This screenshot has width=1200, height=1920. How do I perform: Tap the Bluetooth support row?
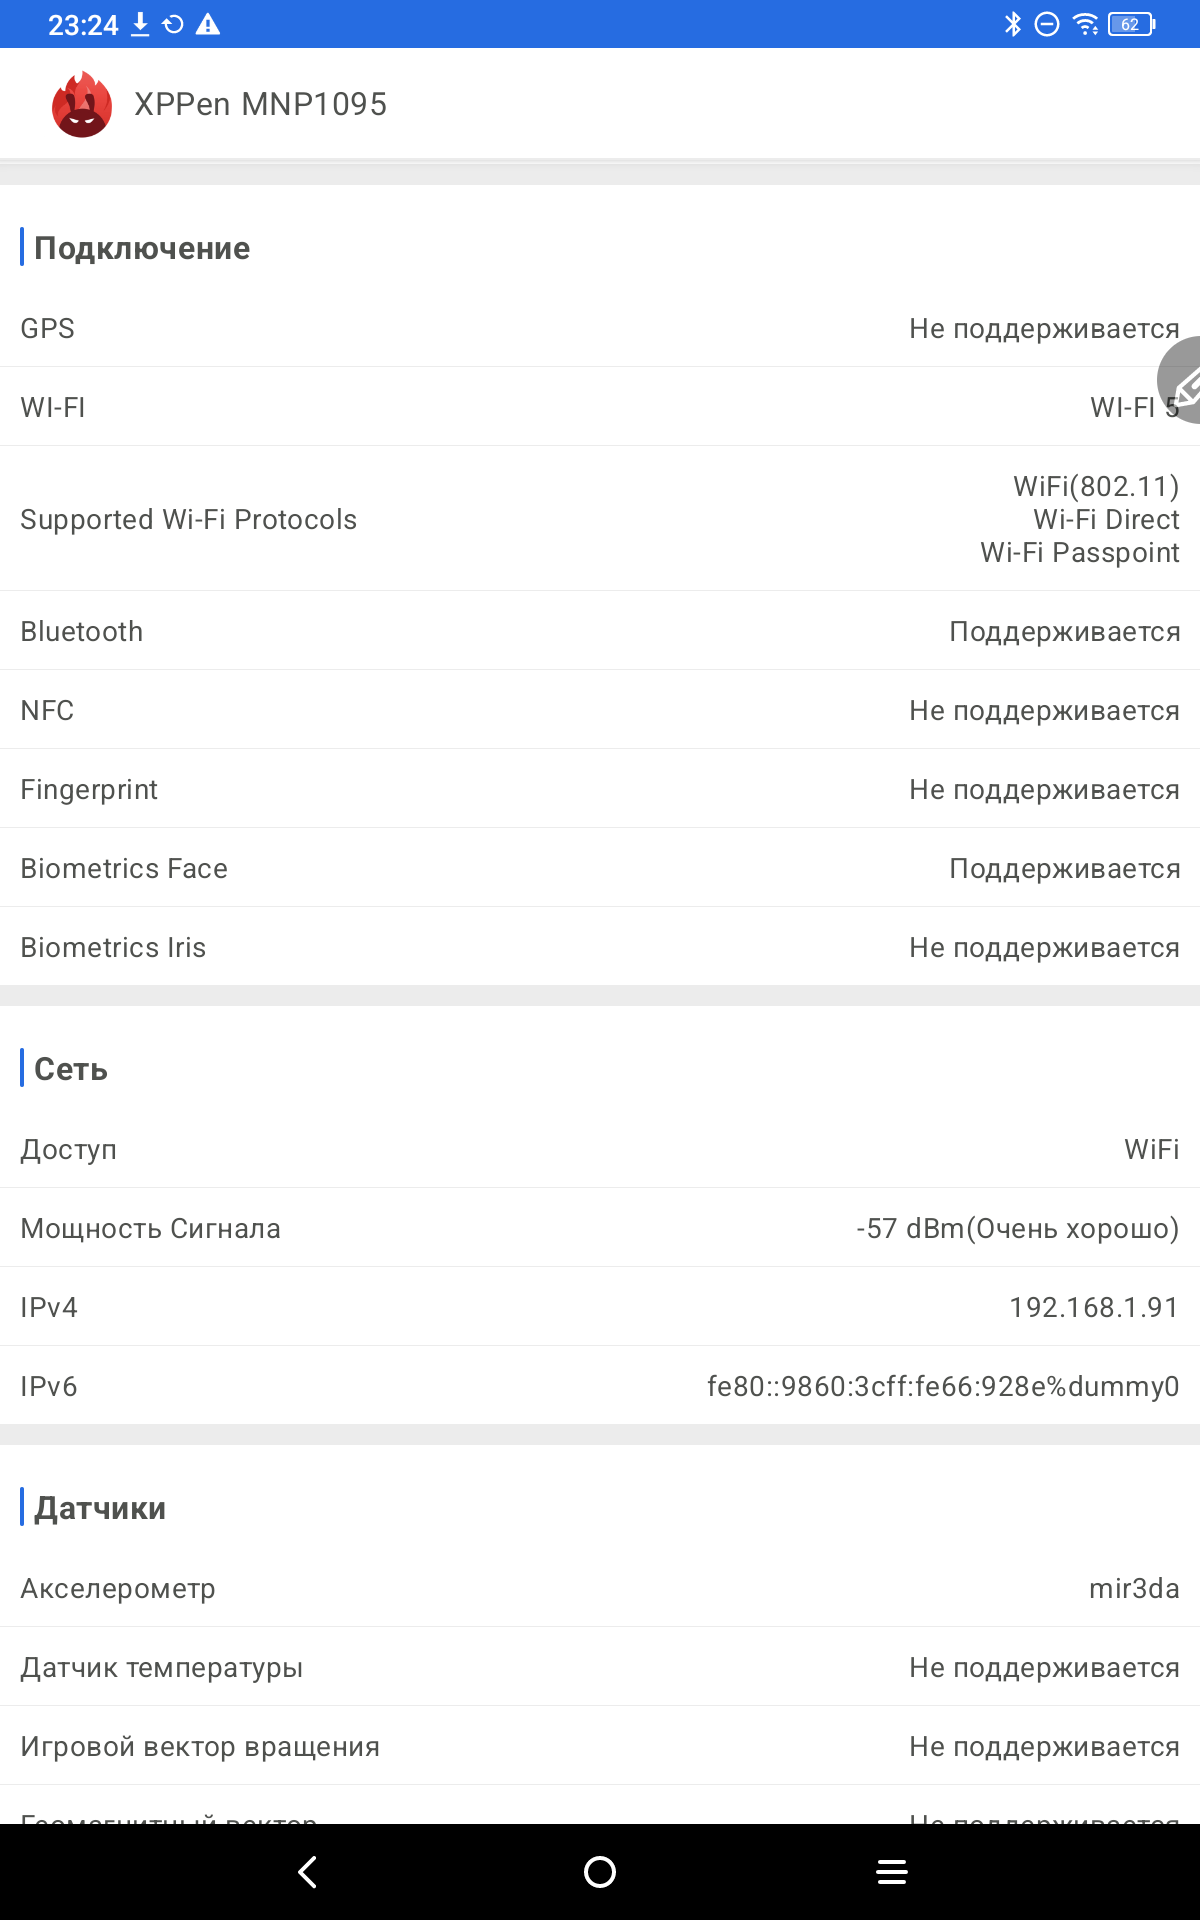click(600, 631)
